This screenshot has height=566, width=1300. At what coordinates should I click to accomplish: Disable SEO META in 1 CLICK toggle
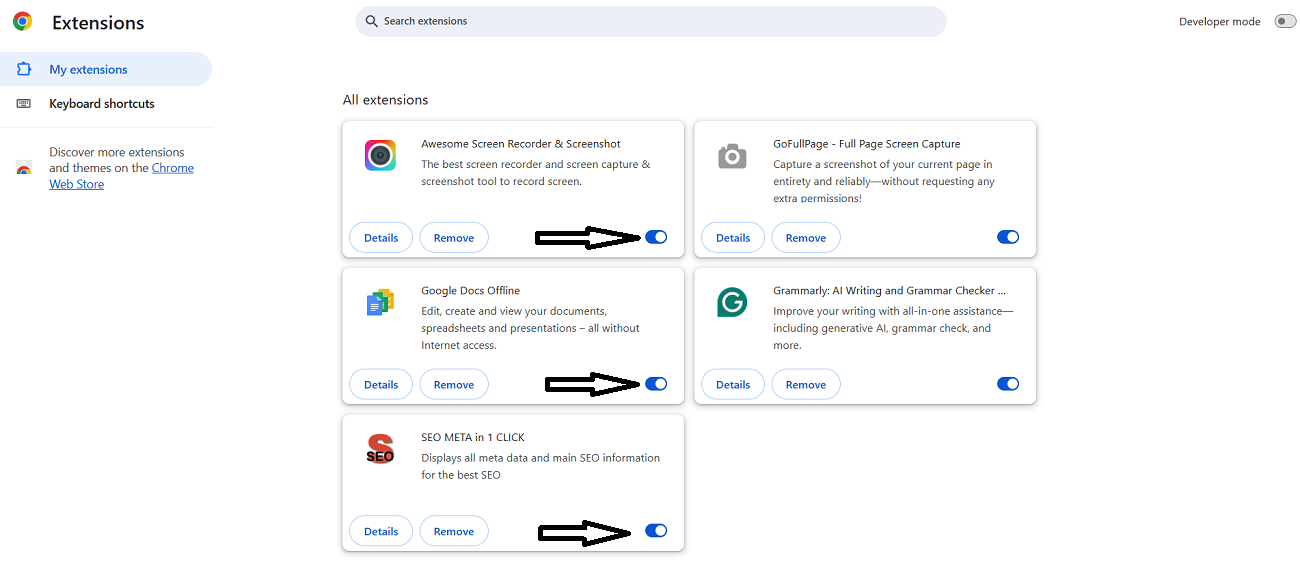pos(656,531)
